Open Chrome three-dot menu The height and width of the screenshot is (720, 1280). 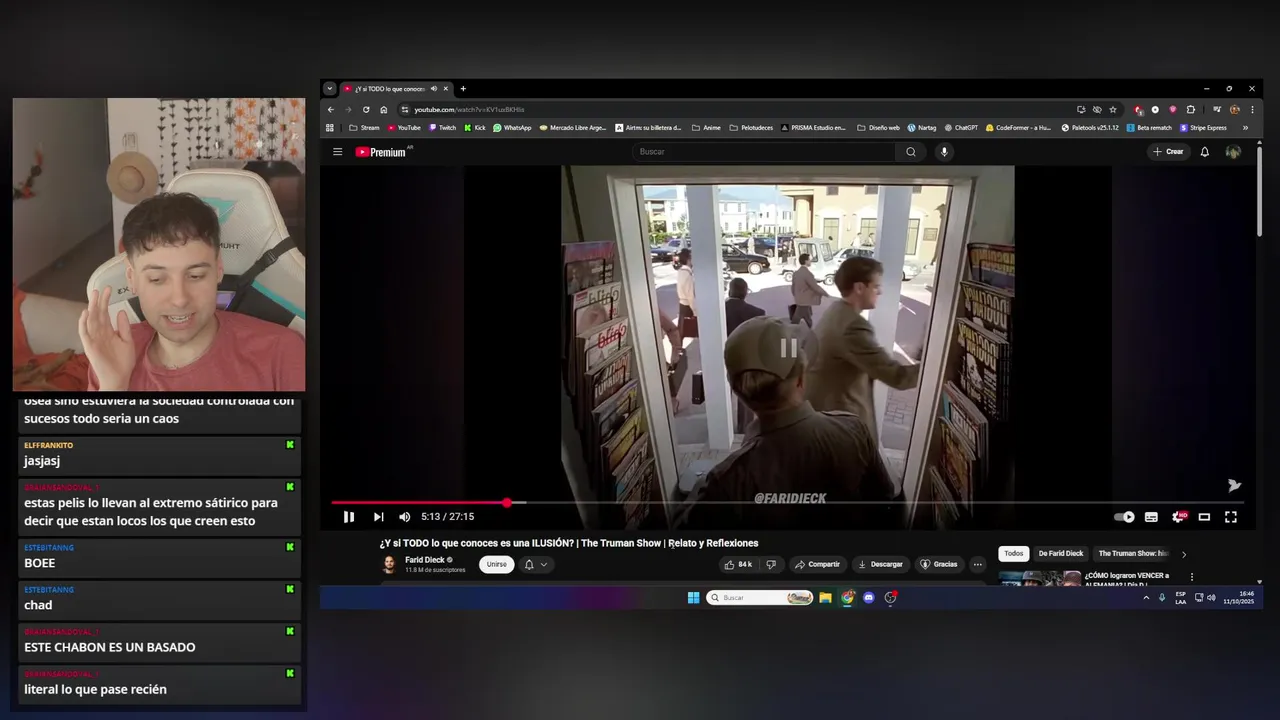[x=1252, y=109]
